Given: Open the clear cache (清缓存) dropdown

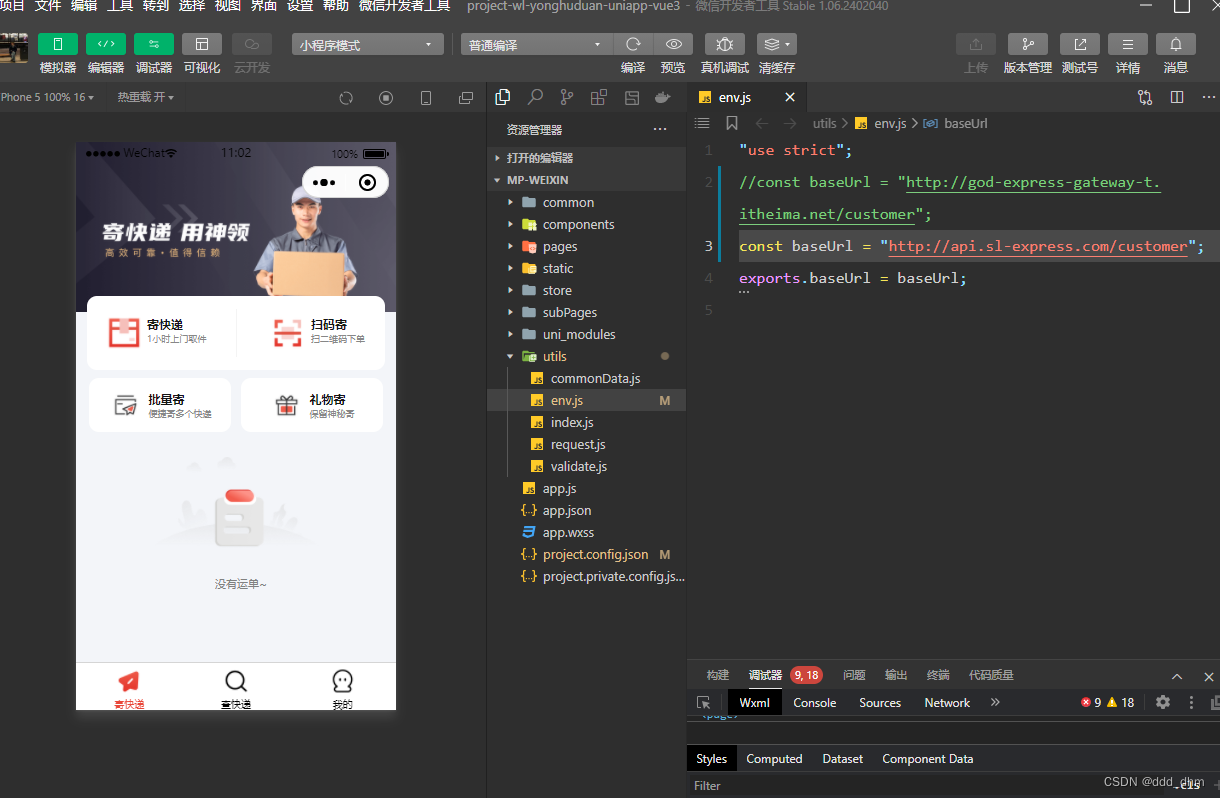Looking at the screenshot, I should [x=777, y=44].
